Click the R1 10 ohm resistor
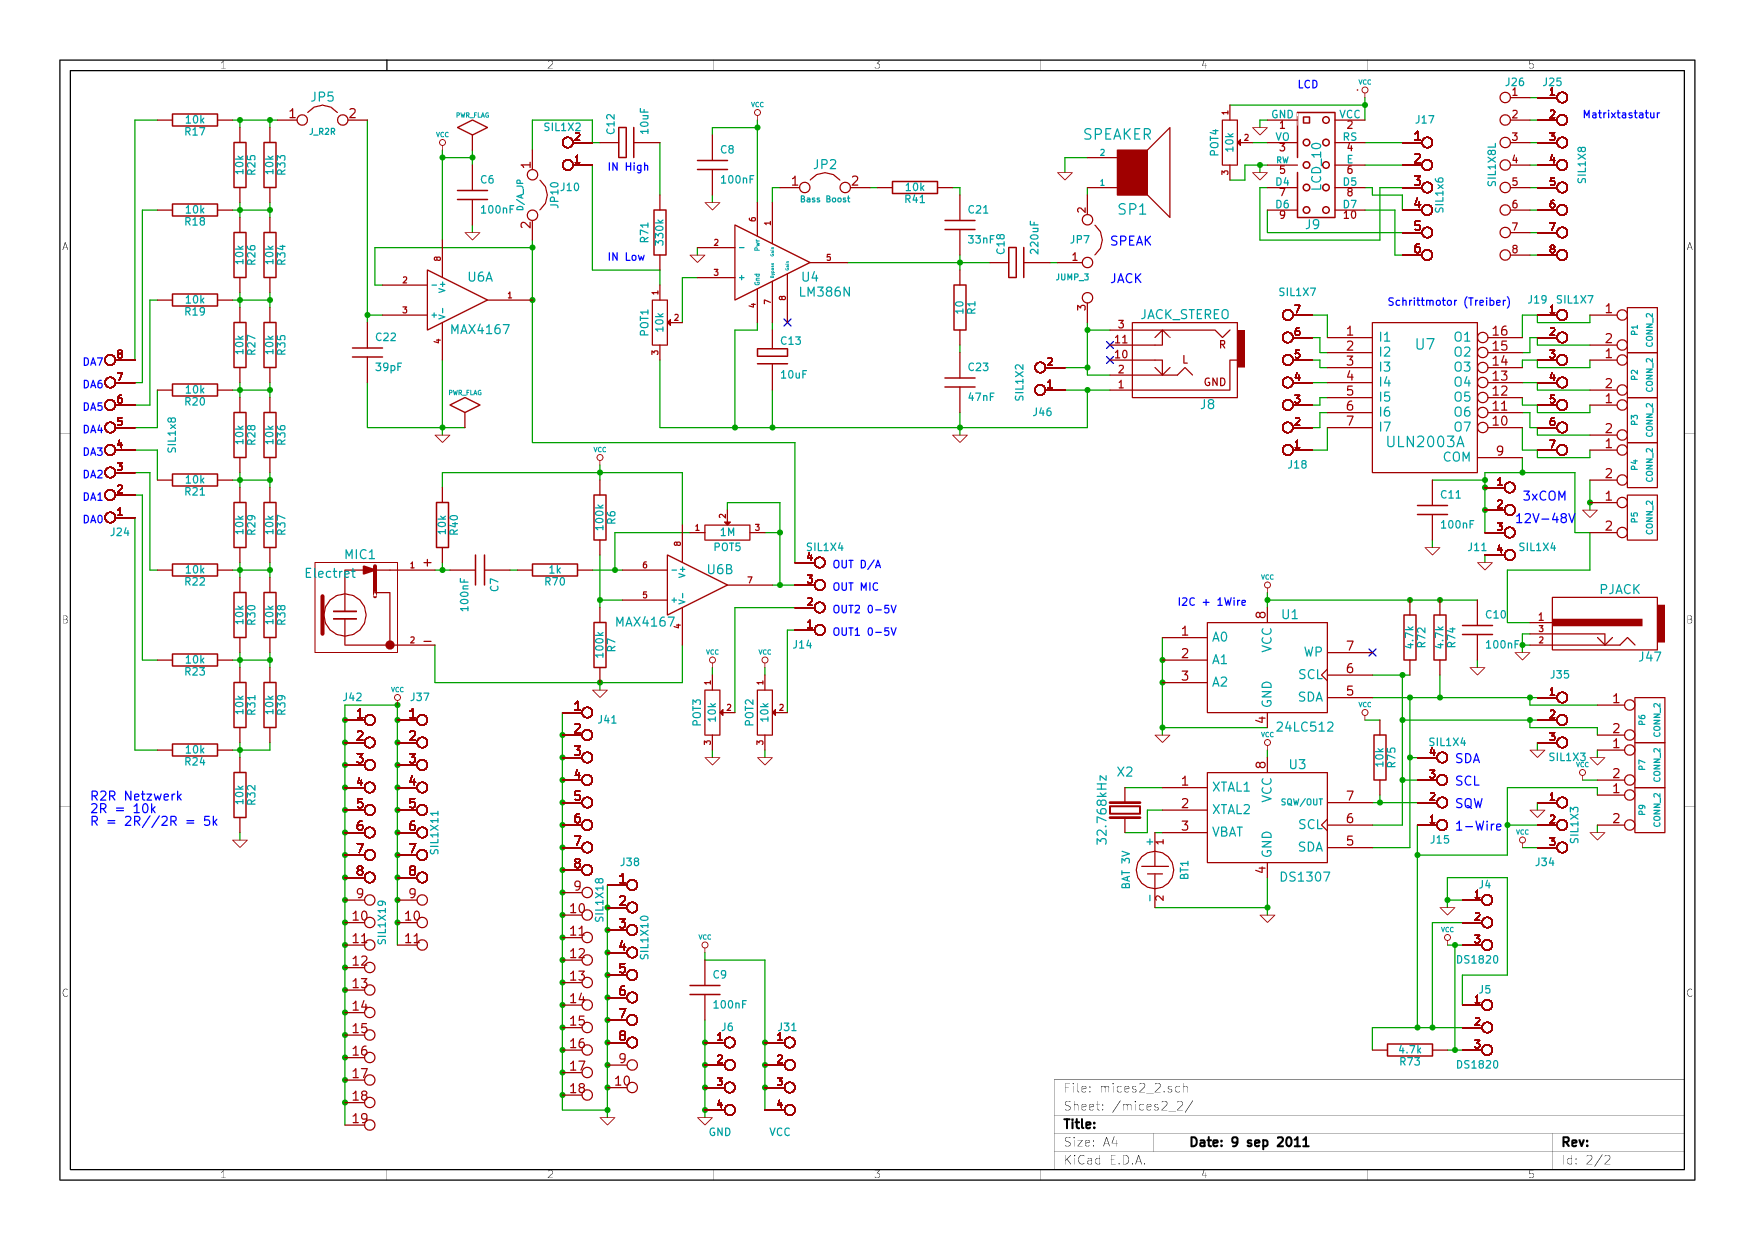This screenshot has width=1756, height=1242. click(x=960, y=307)
